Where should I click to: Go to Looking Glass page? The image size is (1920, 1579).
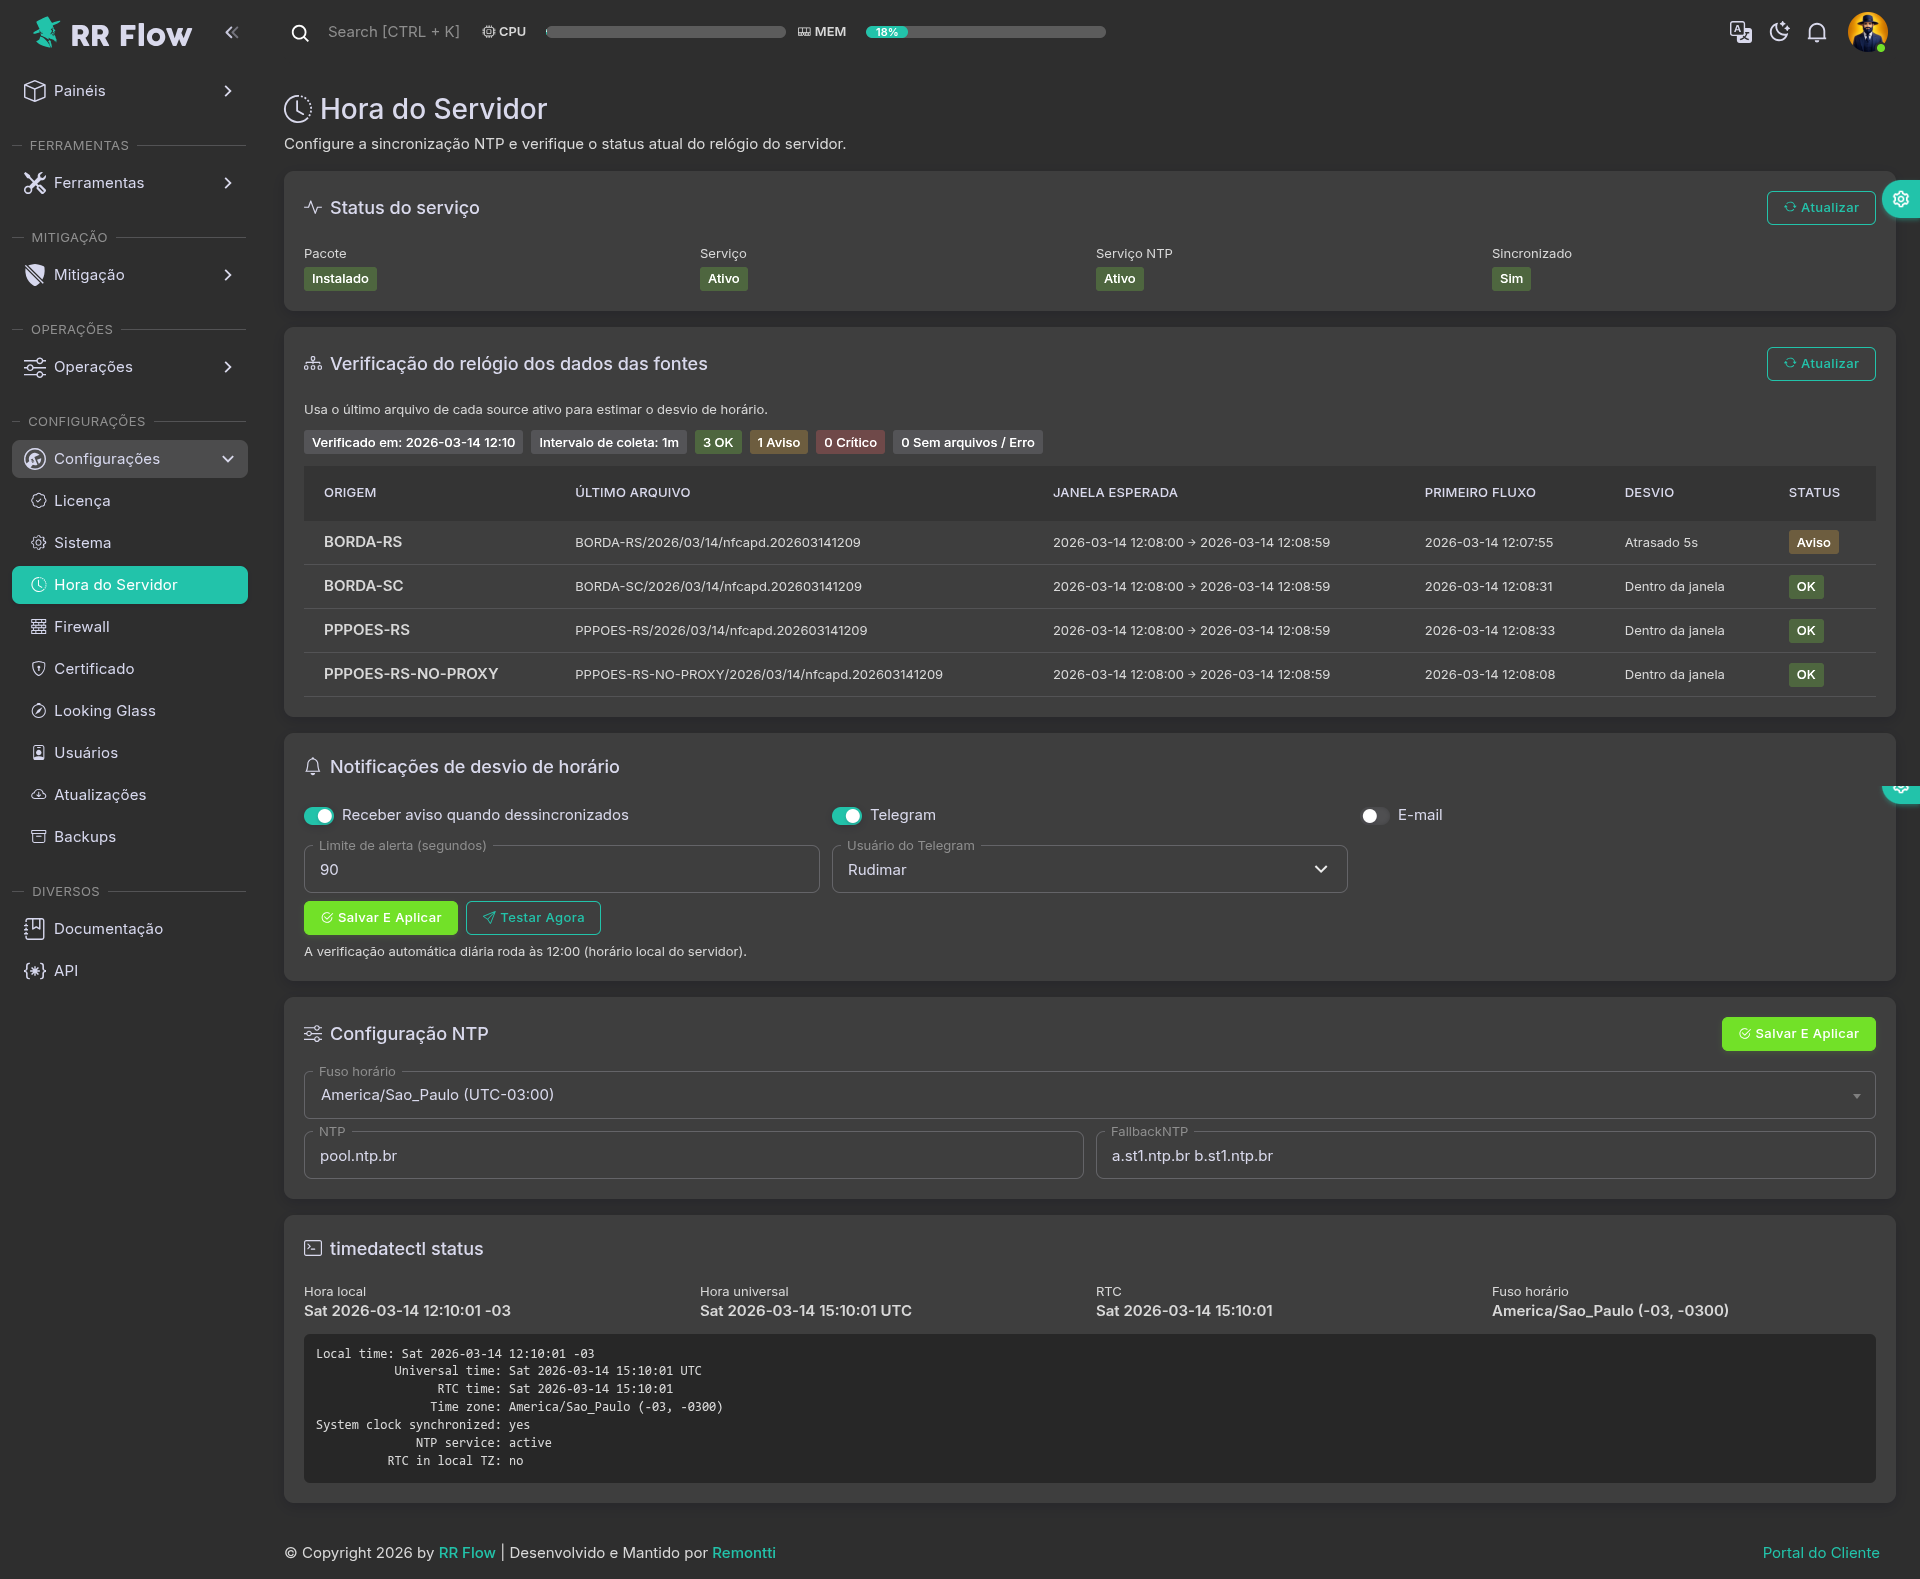tap(104, 711)
